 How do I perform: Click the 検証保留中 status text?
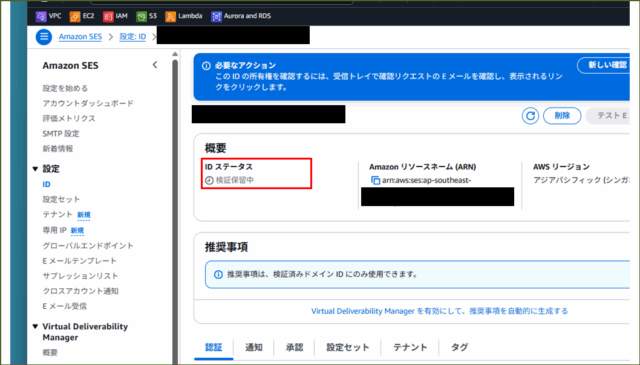235,180
